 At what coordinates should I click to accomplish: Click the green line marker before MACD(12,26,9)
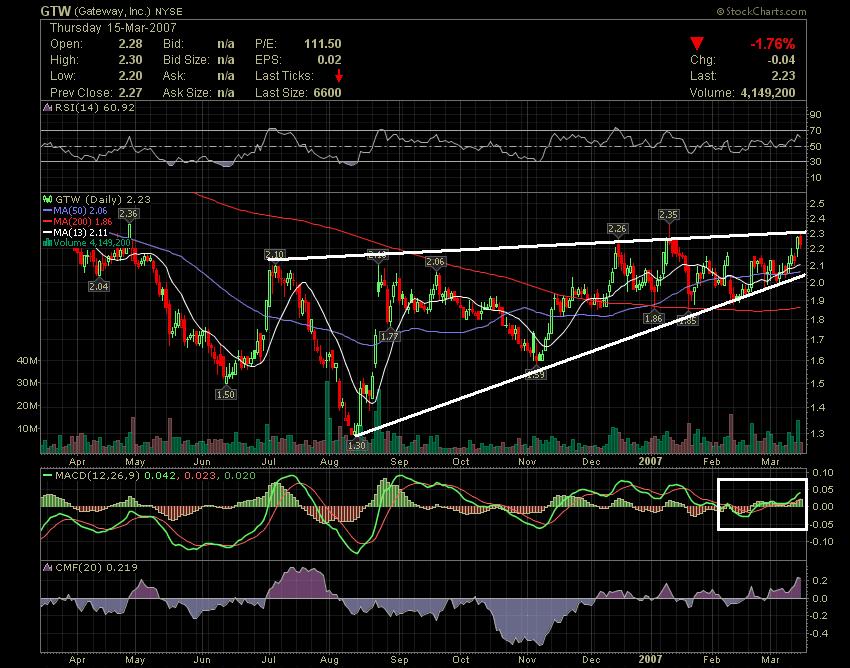tap(48, 476)
